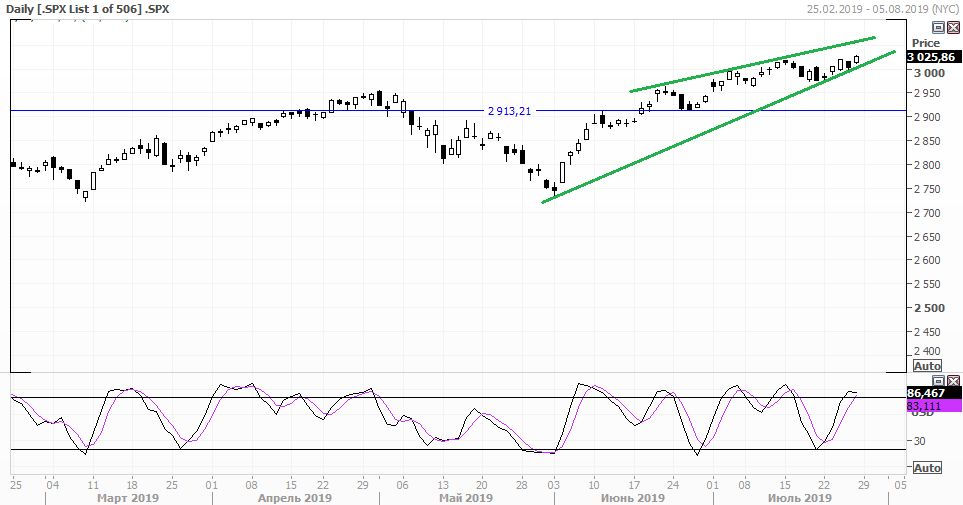Click the Апрель 2019 month label
Viewport: 963px width, 505px height.
295,498
